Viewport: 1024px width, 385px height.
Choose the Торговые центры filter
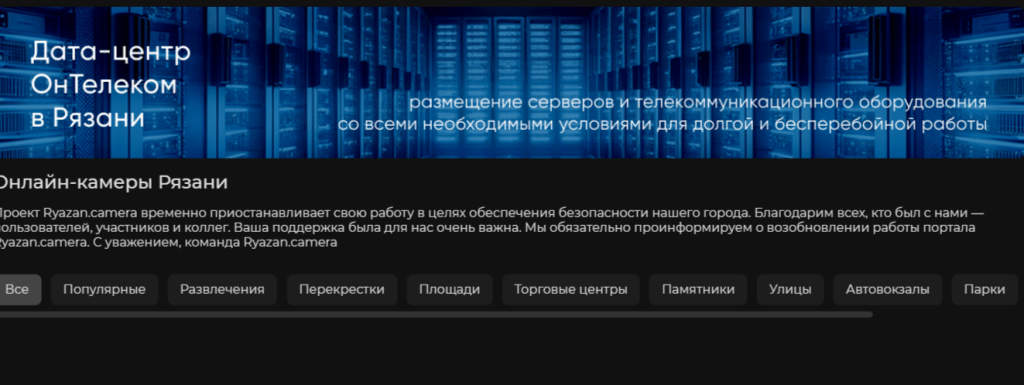point(571,290)
